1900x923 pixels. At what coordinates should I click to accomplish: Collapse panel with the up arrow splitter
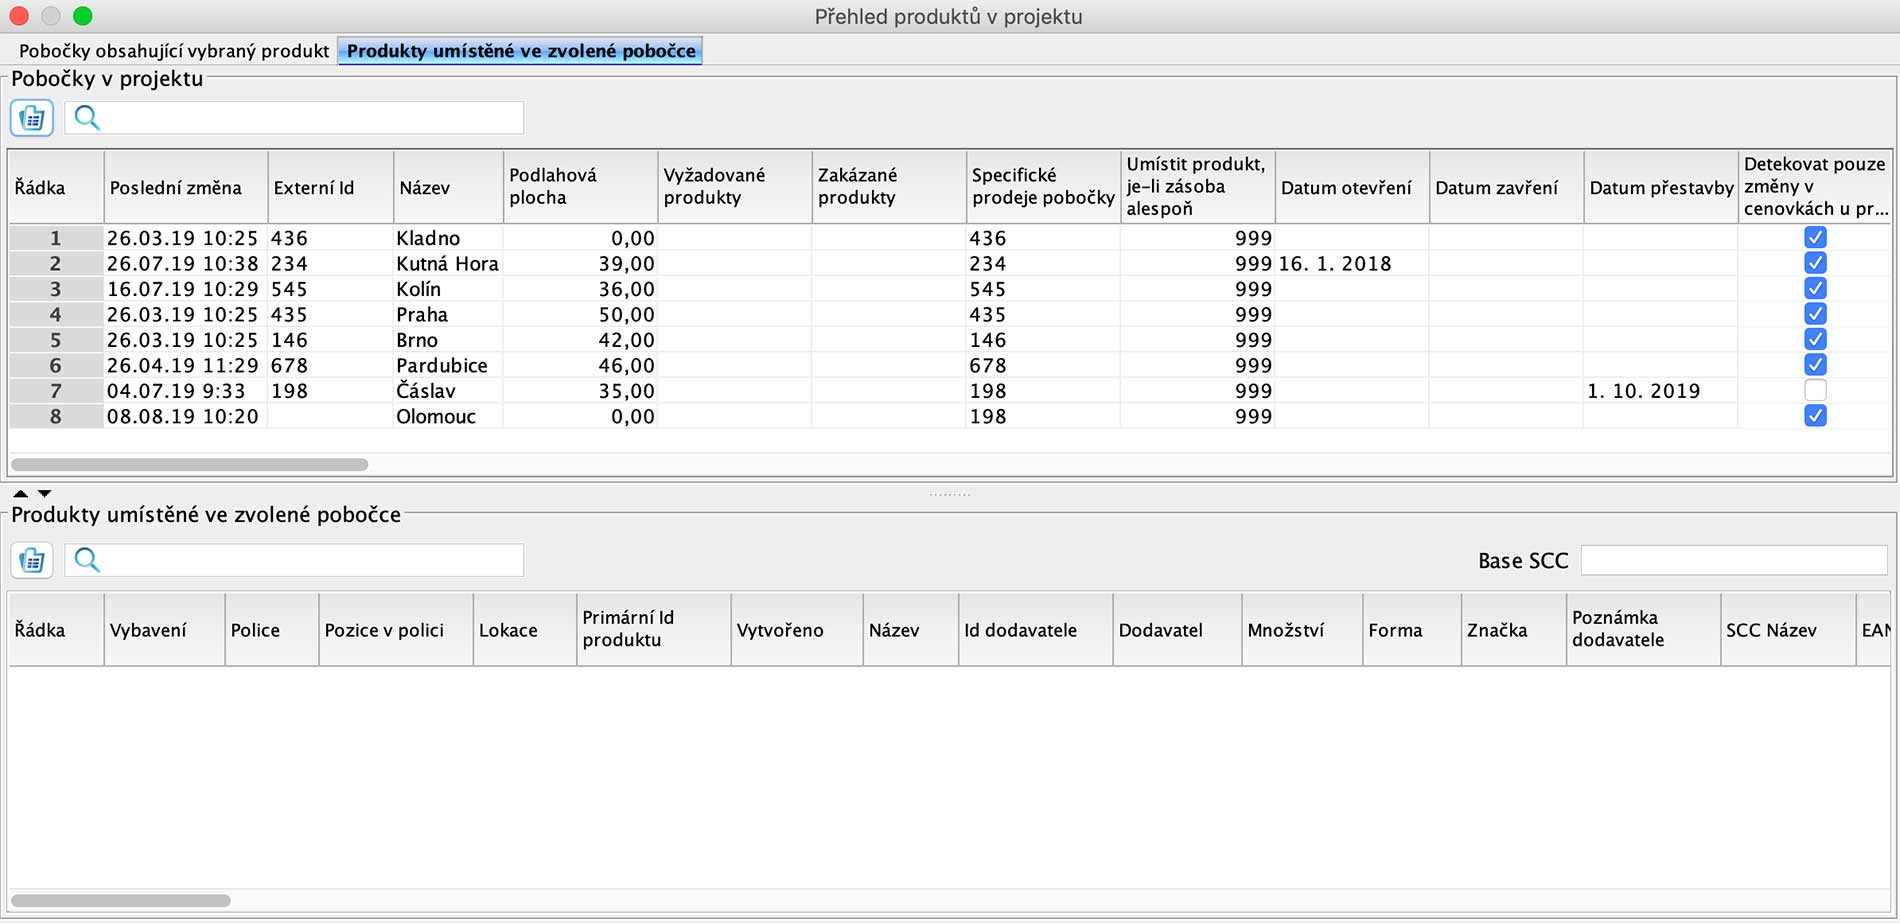tap(20, 493)
